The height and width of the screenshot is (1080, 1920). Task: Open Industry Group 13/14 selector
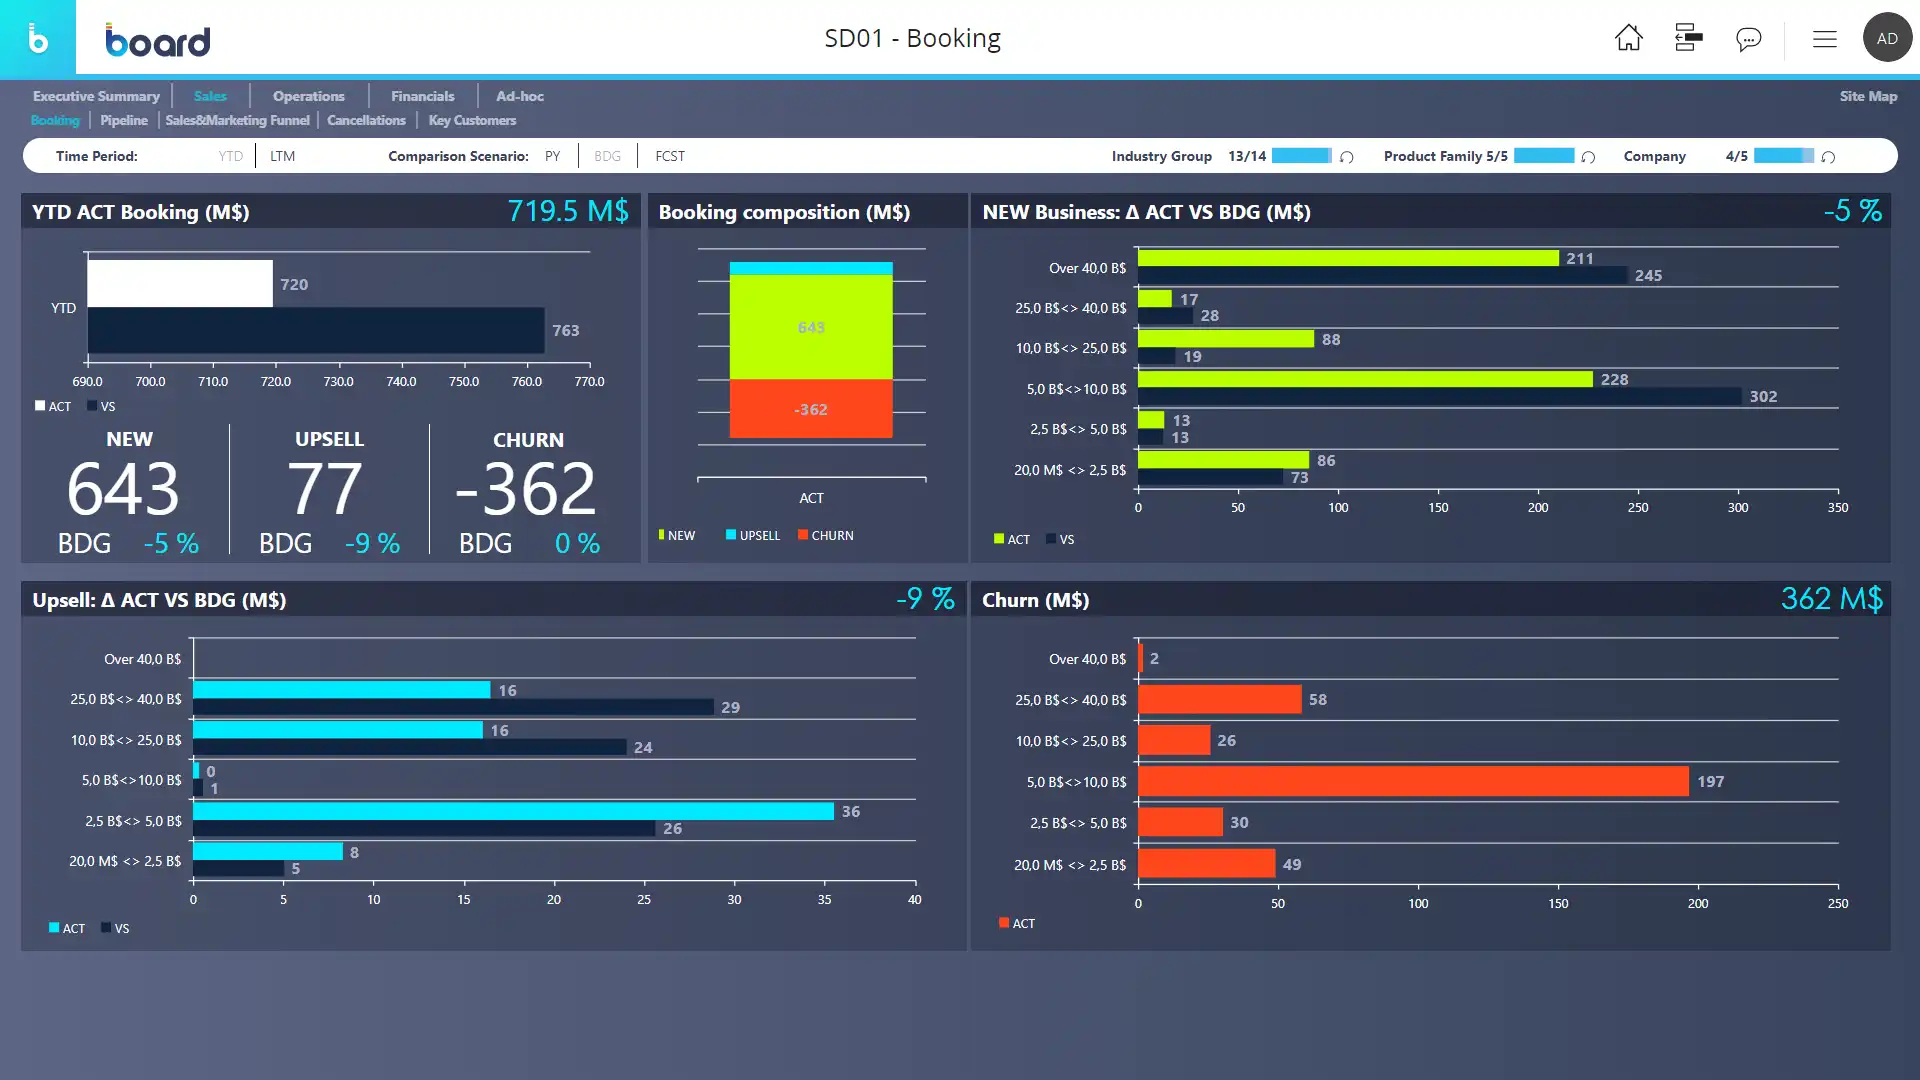tap(1188, 156)
